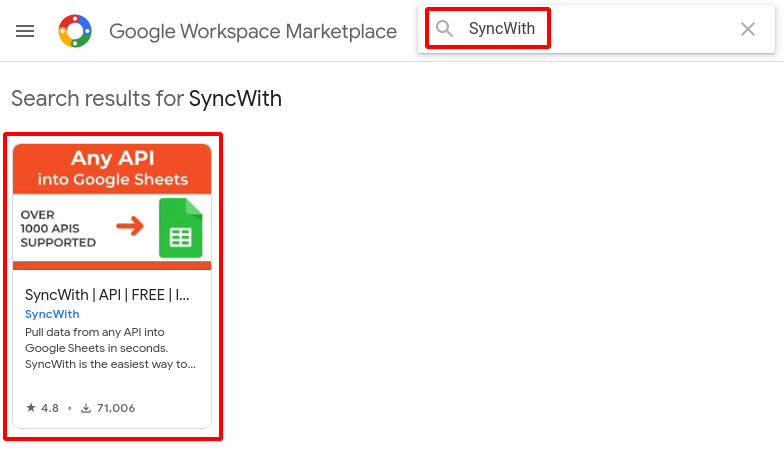Click the 'Search results for SyncWith' heading
The width and height of the screenshot is (784, 463).
[146, 98]
